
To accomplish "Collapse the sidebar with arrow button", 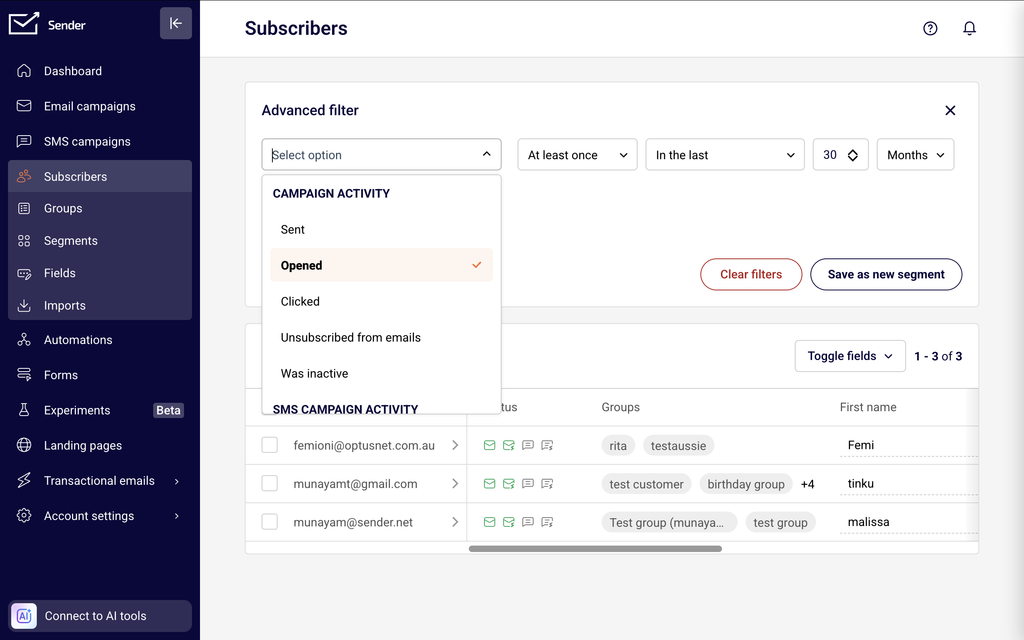I will [x=176, y=24].
